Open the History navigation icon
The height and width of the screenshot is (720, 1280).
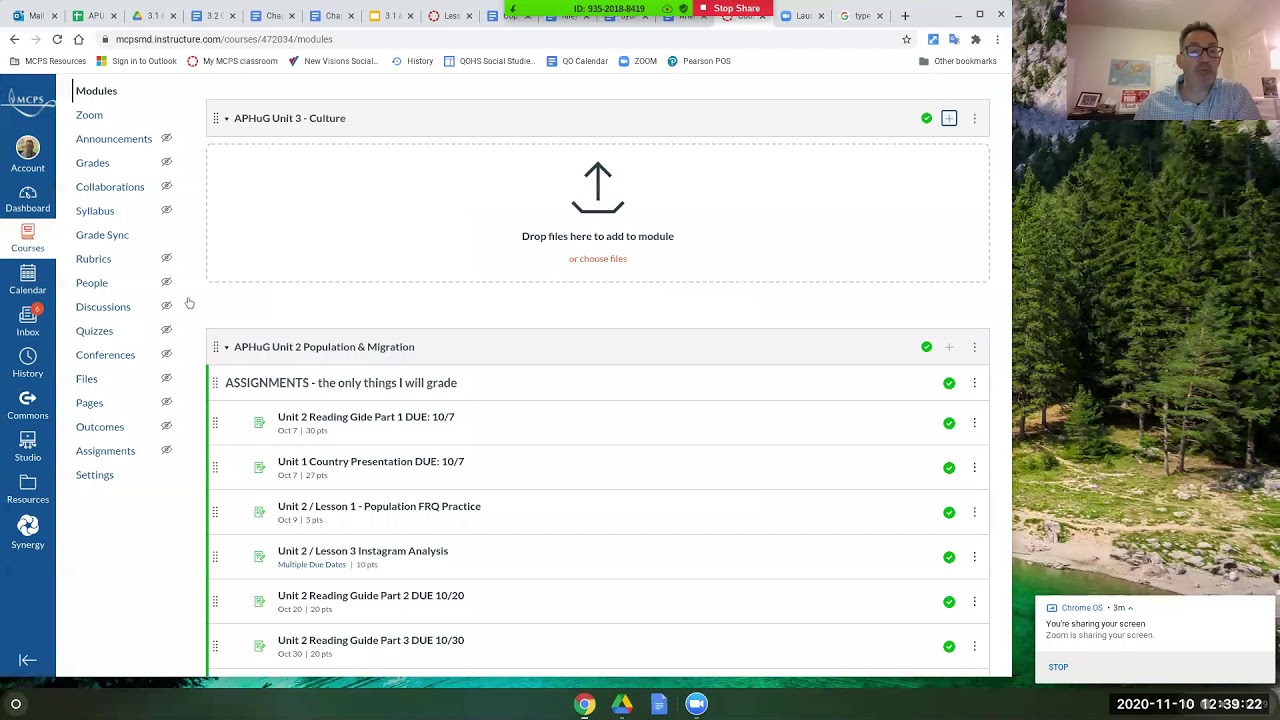(28, 363)
